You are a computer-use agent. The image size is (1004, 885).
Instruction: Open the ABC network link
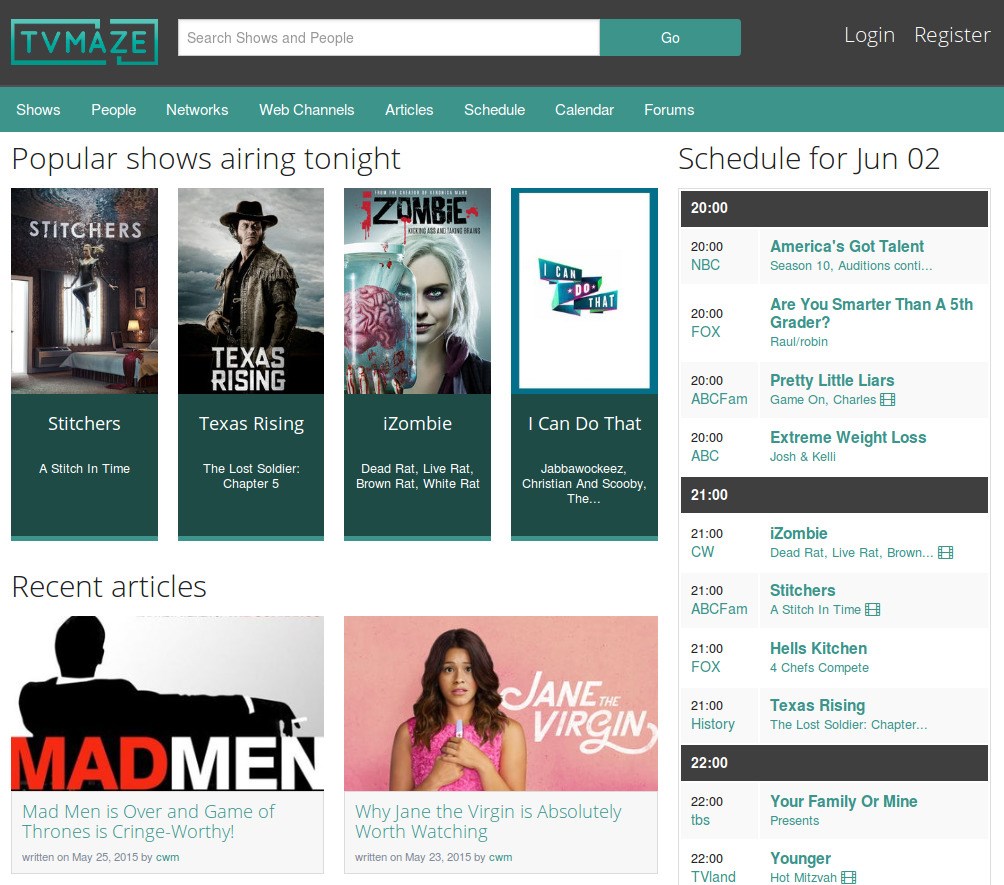coord(705,456)
